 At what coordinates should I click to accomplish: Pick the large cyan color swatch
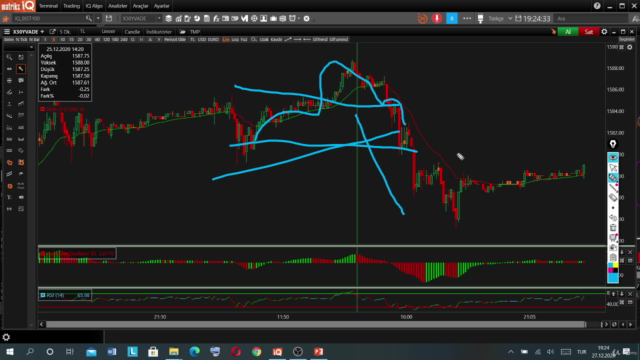pos(613,278)
